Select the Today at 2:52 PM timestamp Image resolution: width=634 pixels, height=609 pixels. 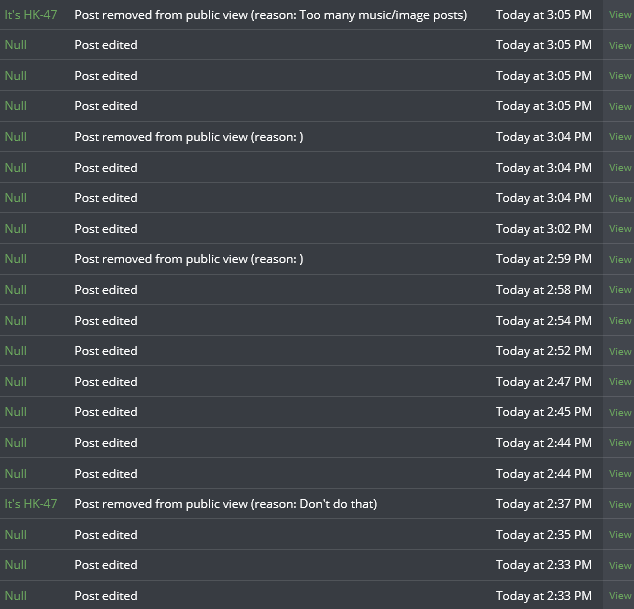(544, 351)
